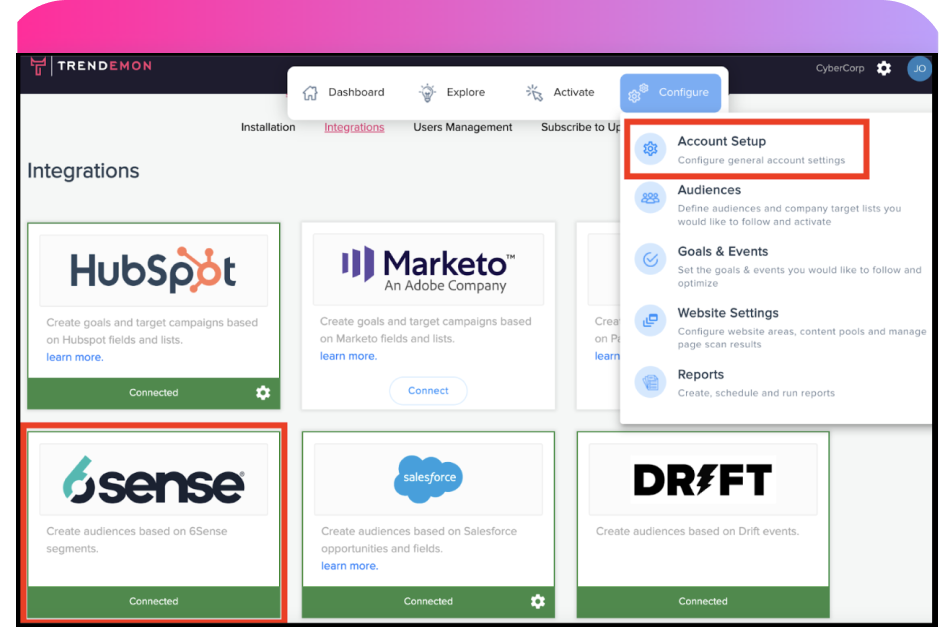
Task: Click the Explore lightbulb icon
Action: tap(427, 93)
